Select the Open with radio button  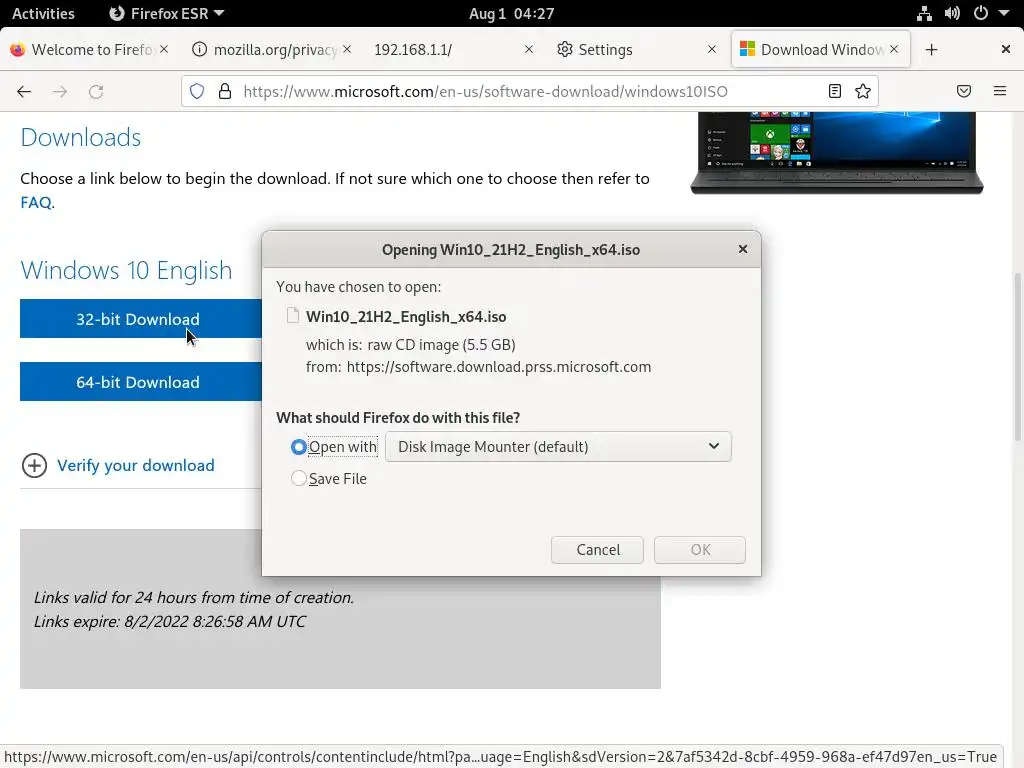click(298, 447)
